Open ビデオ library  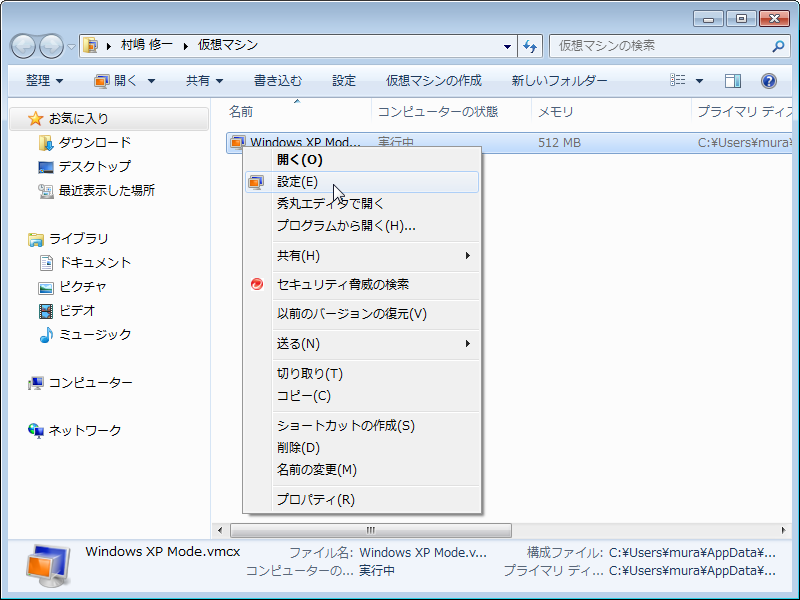(78, 311)
